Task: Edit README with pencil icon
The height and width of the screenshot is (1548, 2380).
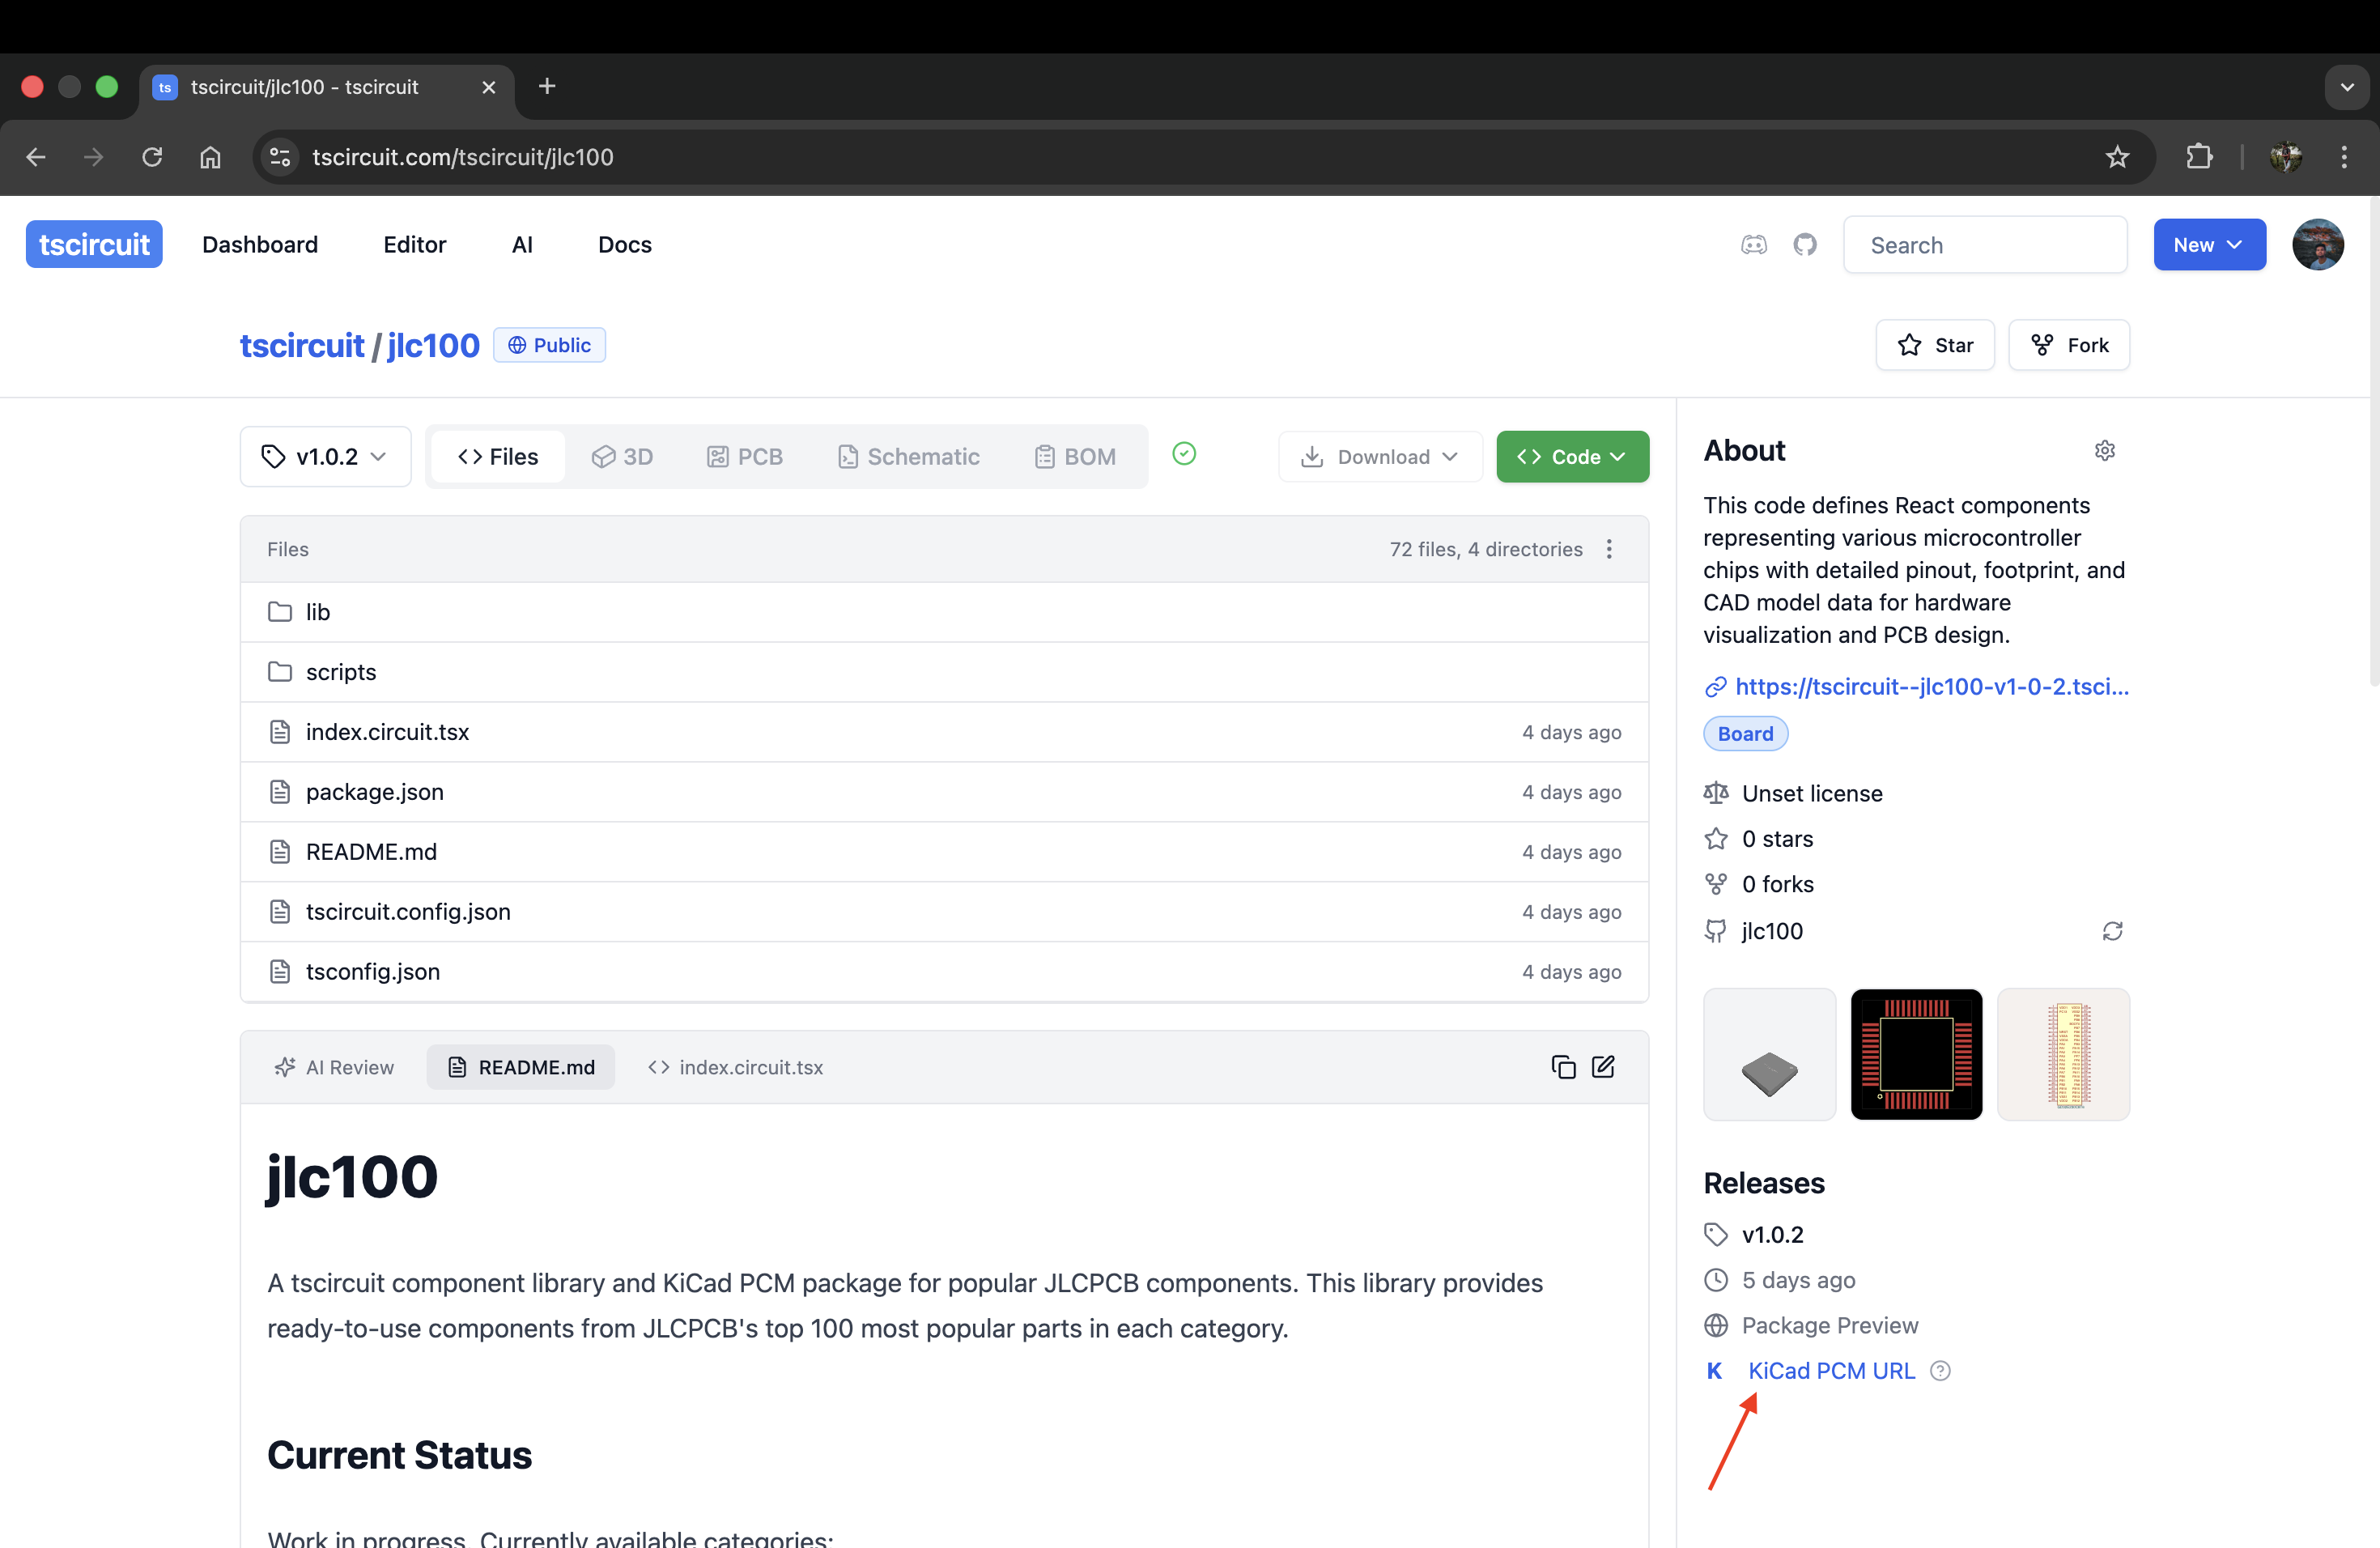Action: click(x=1603, y=1067)
